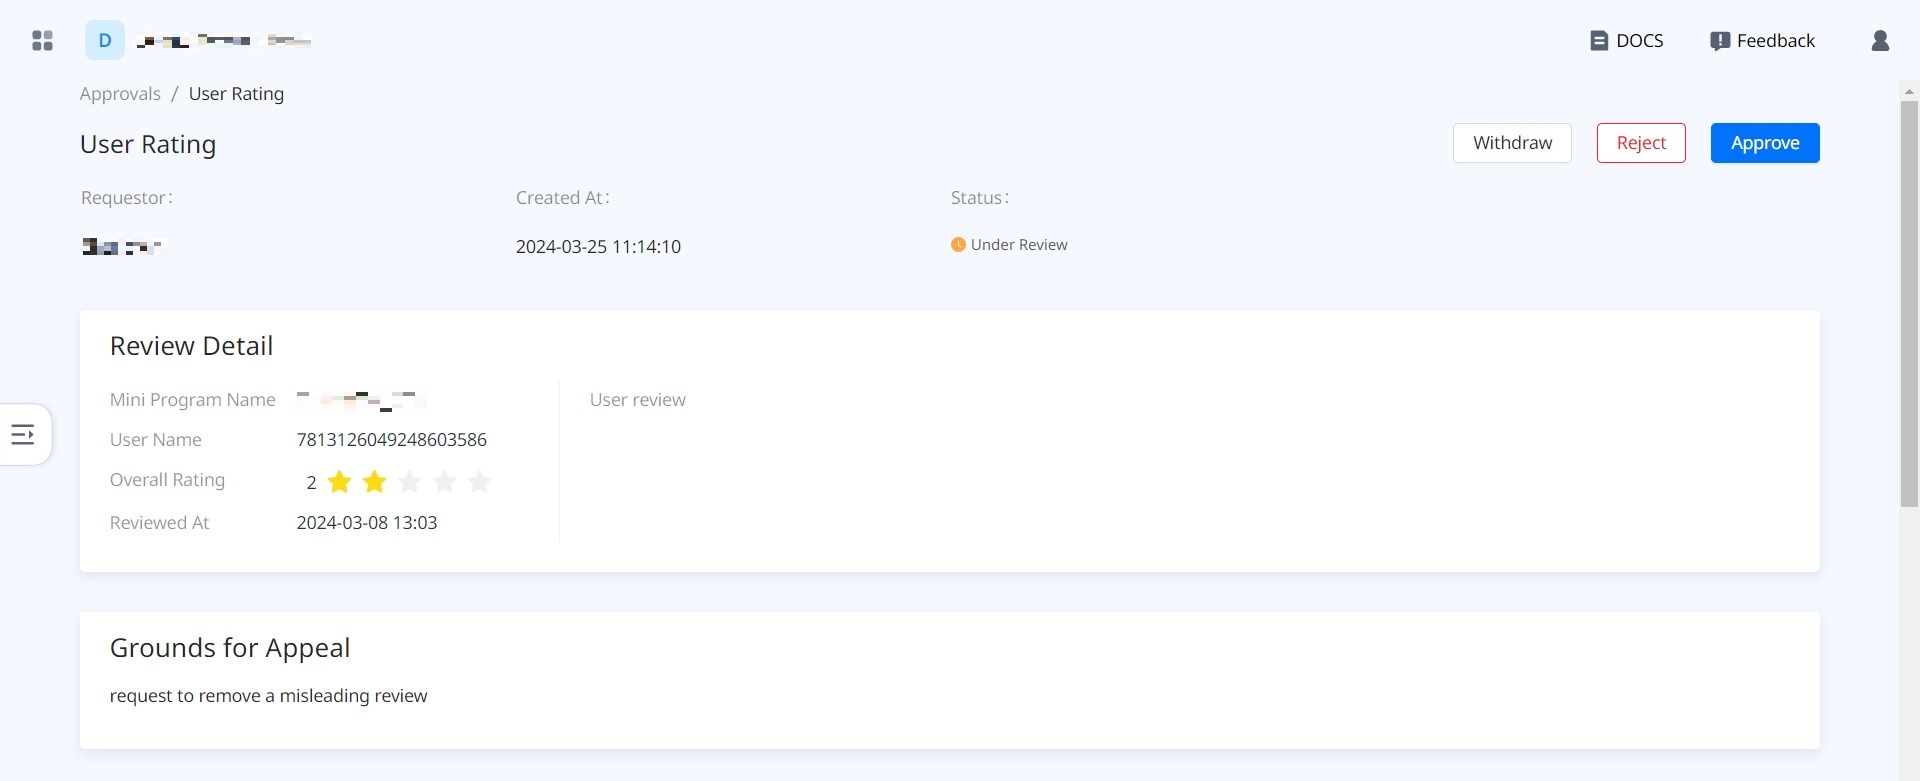
Task: Go back to Approvals breadcrumb
Action: [x=120, y=94]
